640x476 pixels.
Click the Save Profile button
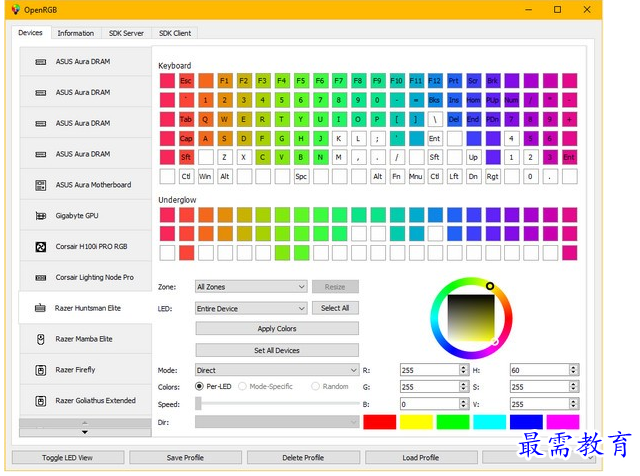185,458
